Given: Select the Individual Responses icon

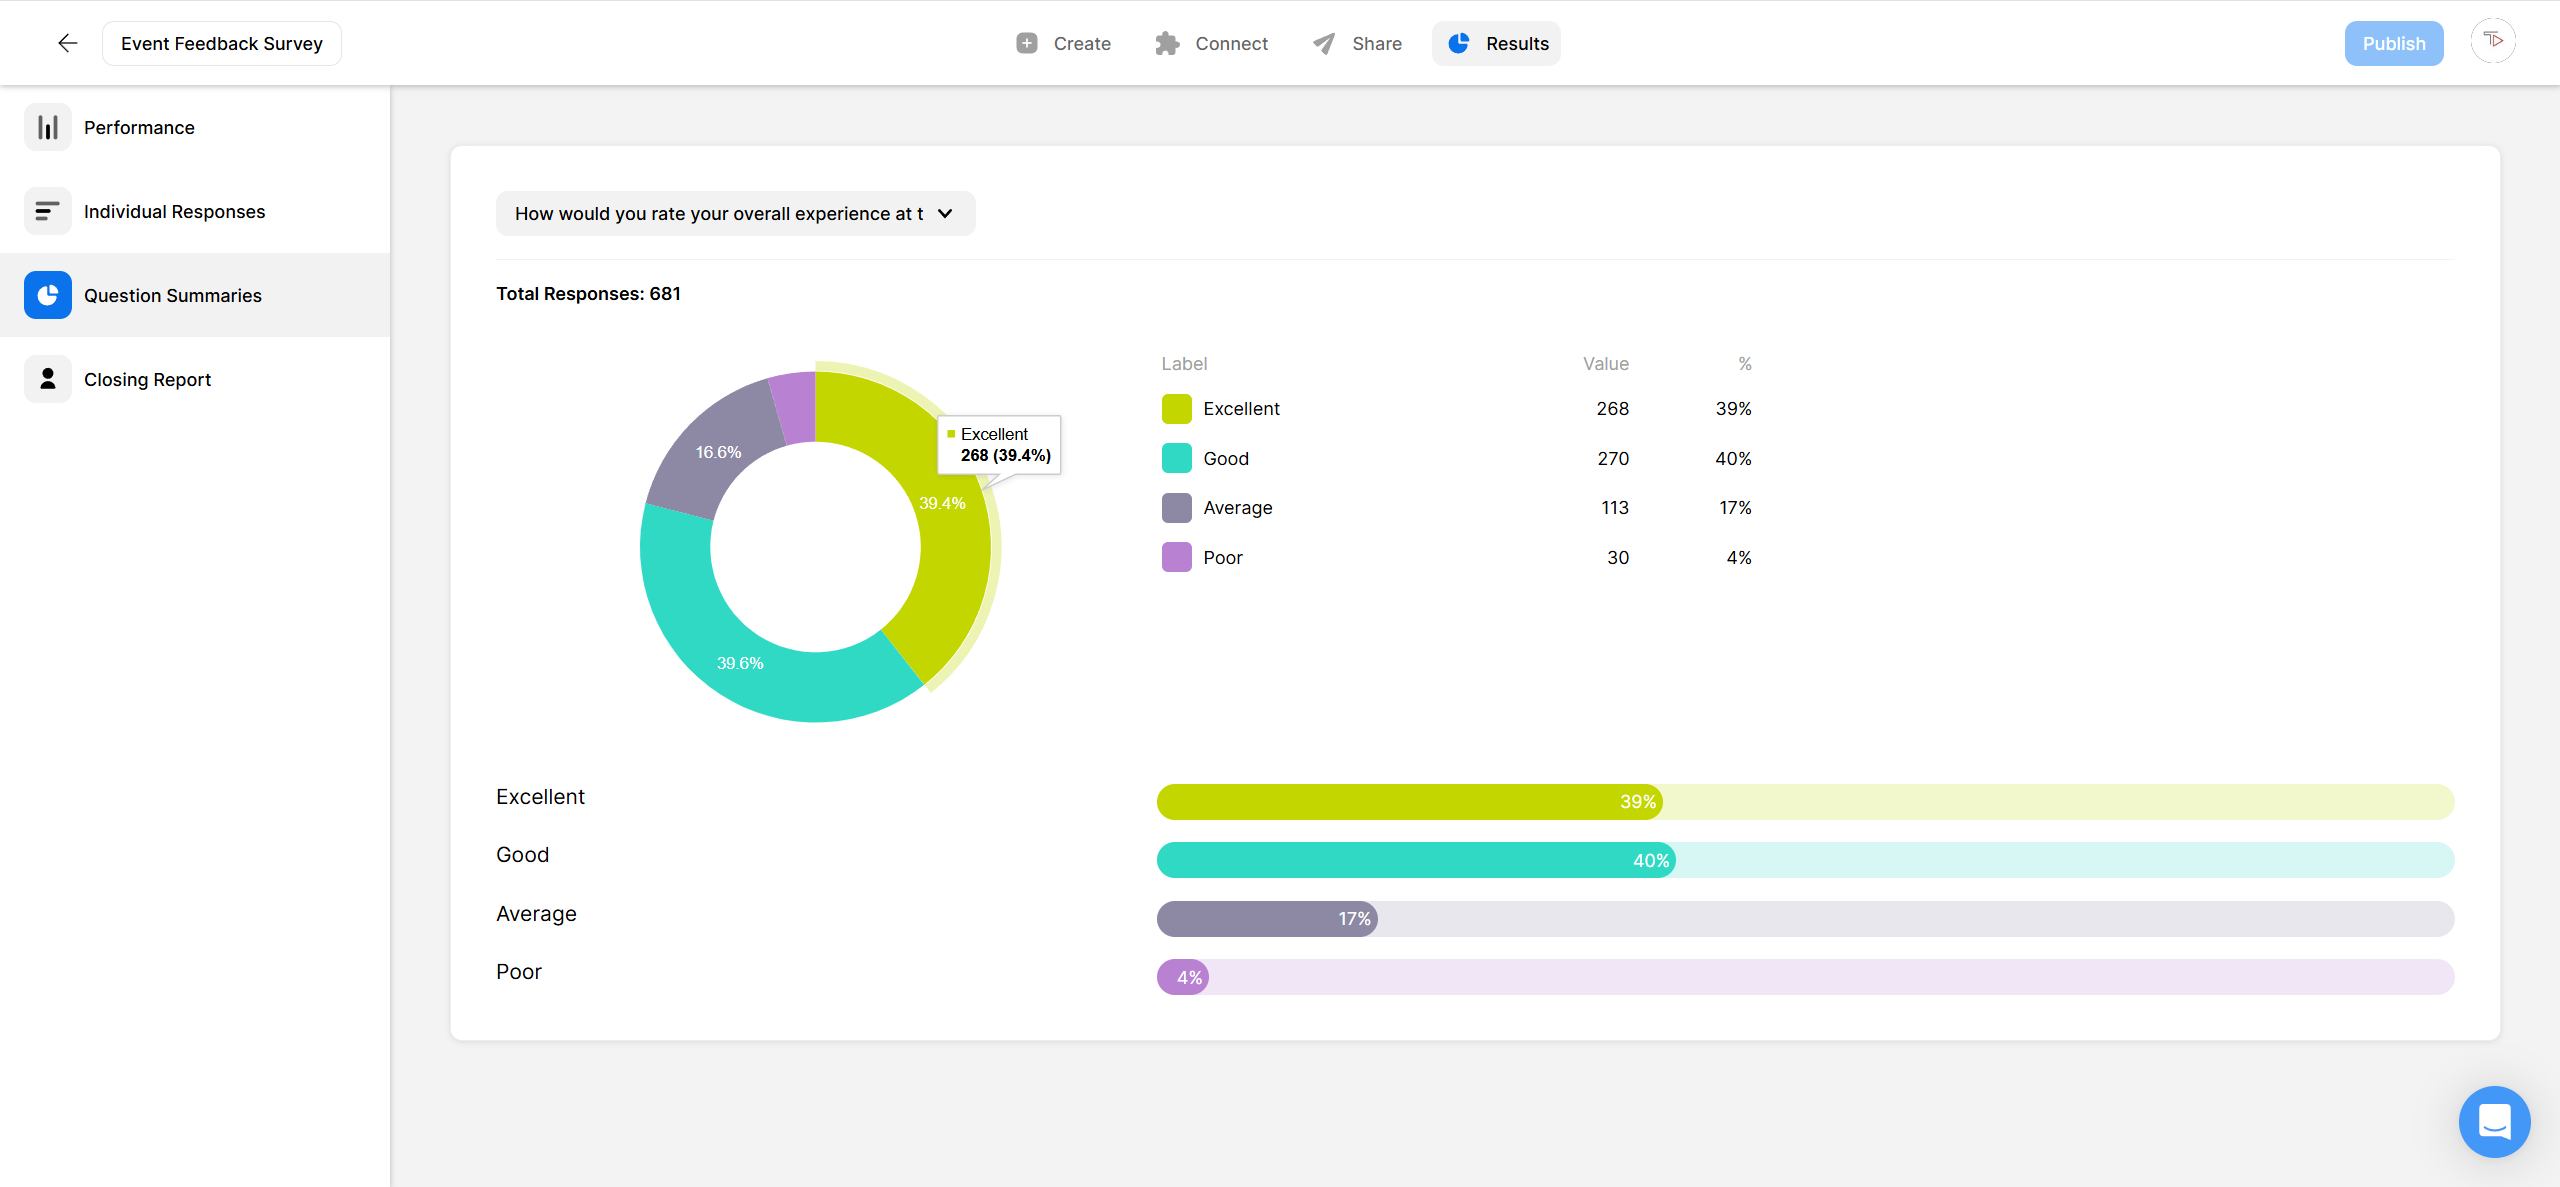Looking at the screenshot, I should tap(47, 211).
